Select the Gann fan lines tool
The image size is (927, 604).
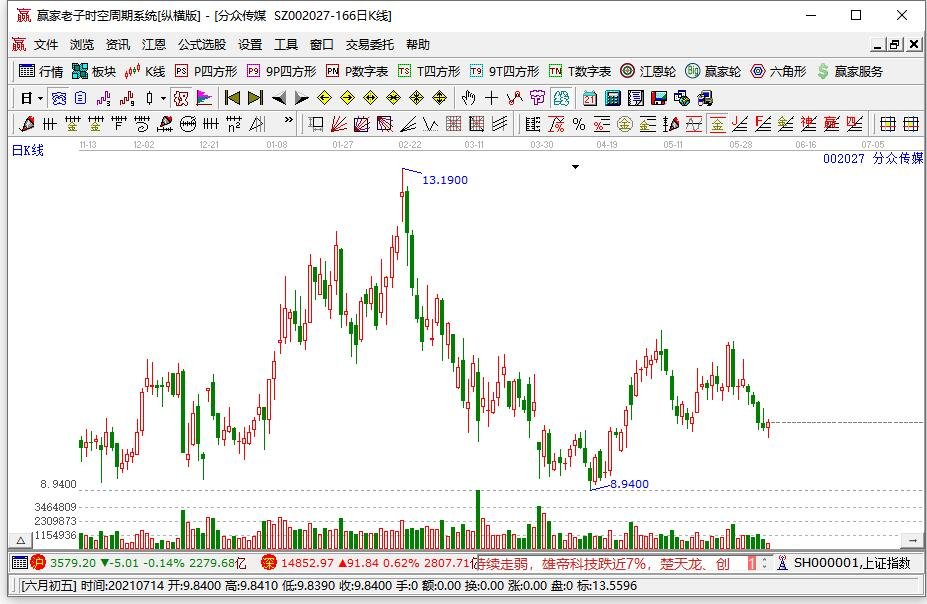(339, 124)
